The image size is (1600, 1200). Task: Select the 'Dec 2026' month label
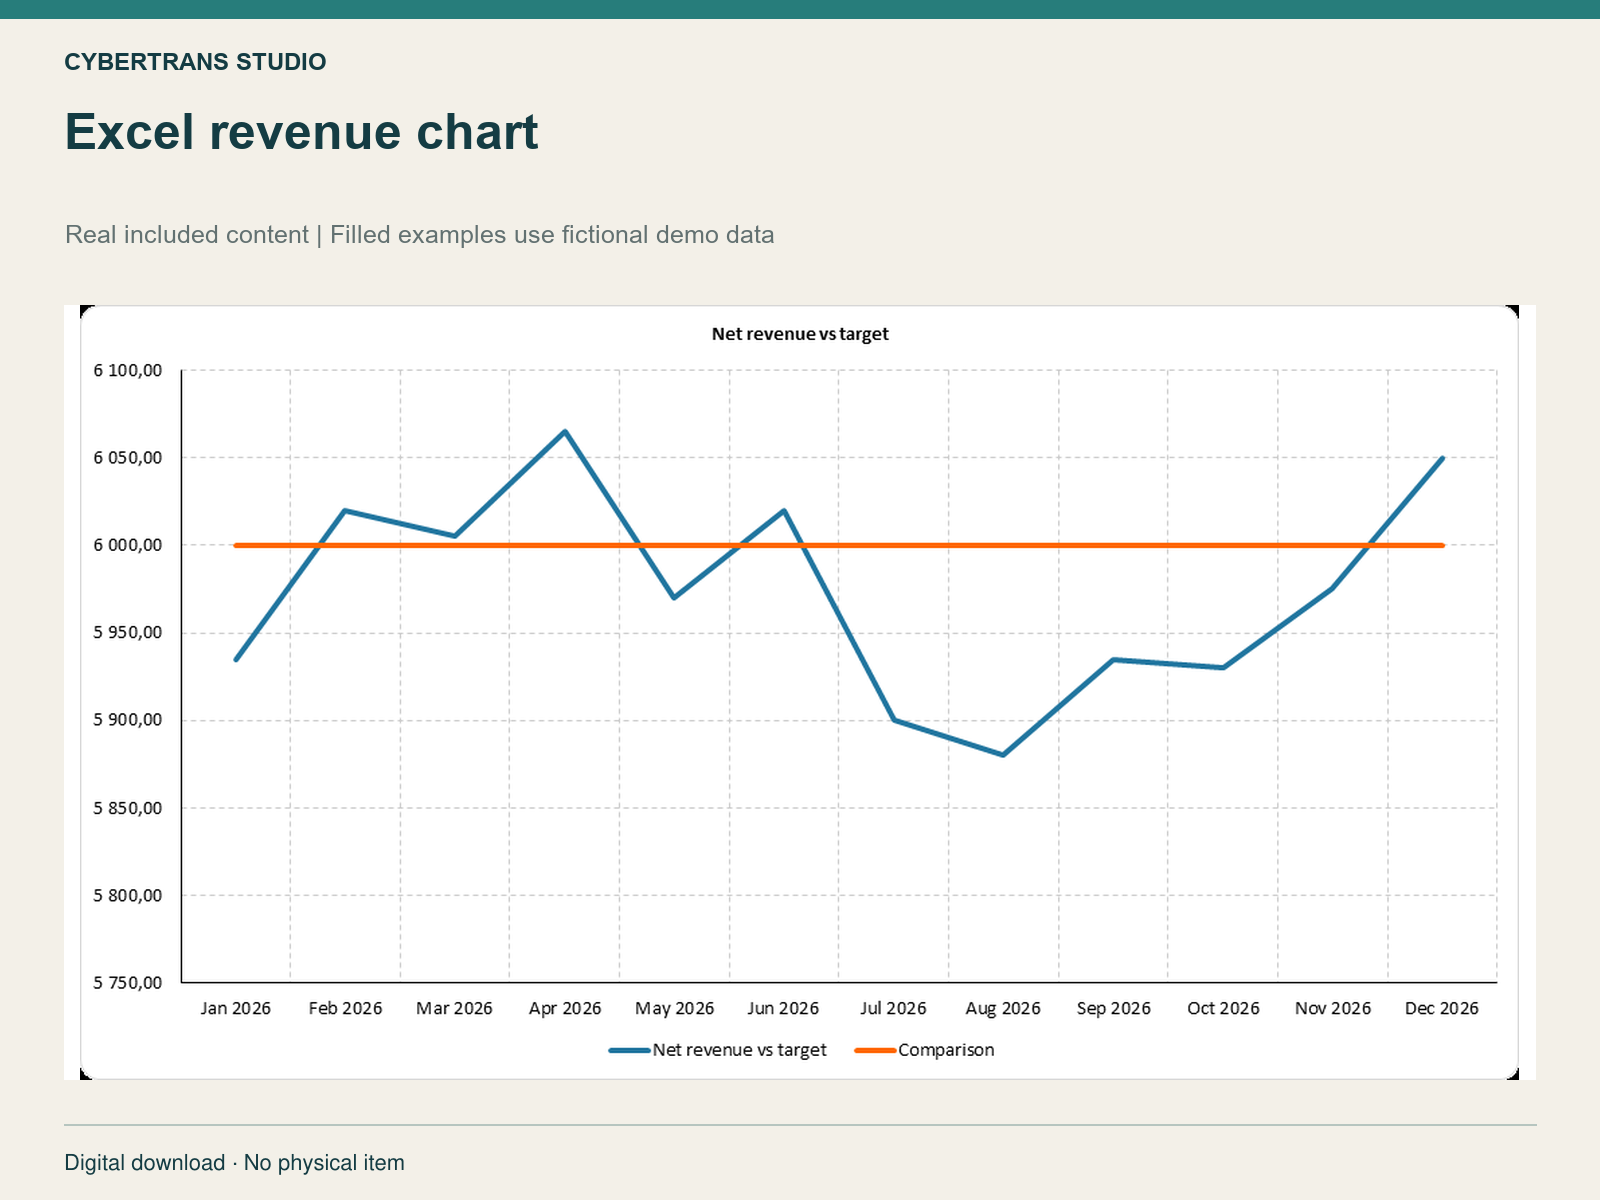click(1442, 1008)
